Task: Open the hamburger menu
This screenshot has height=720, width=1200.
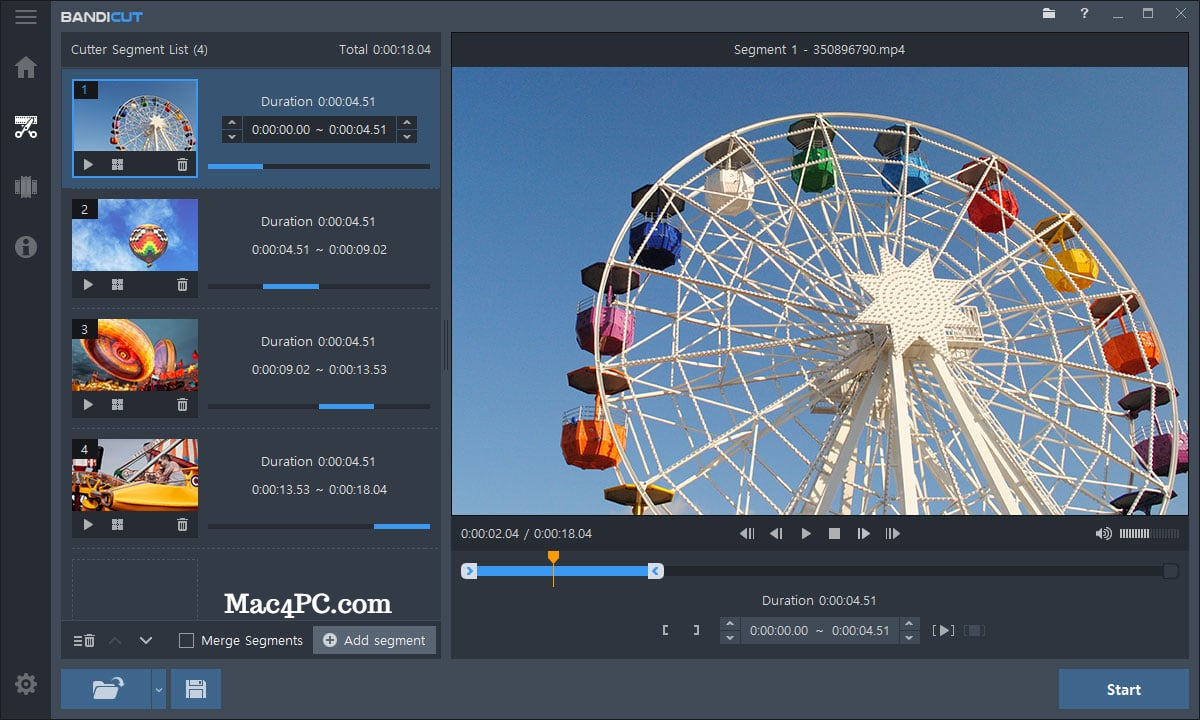Action: click(26, 16)
